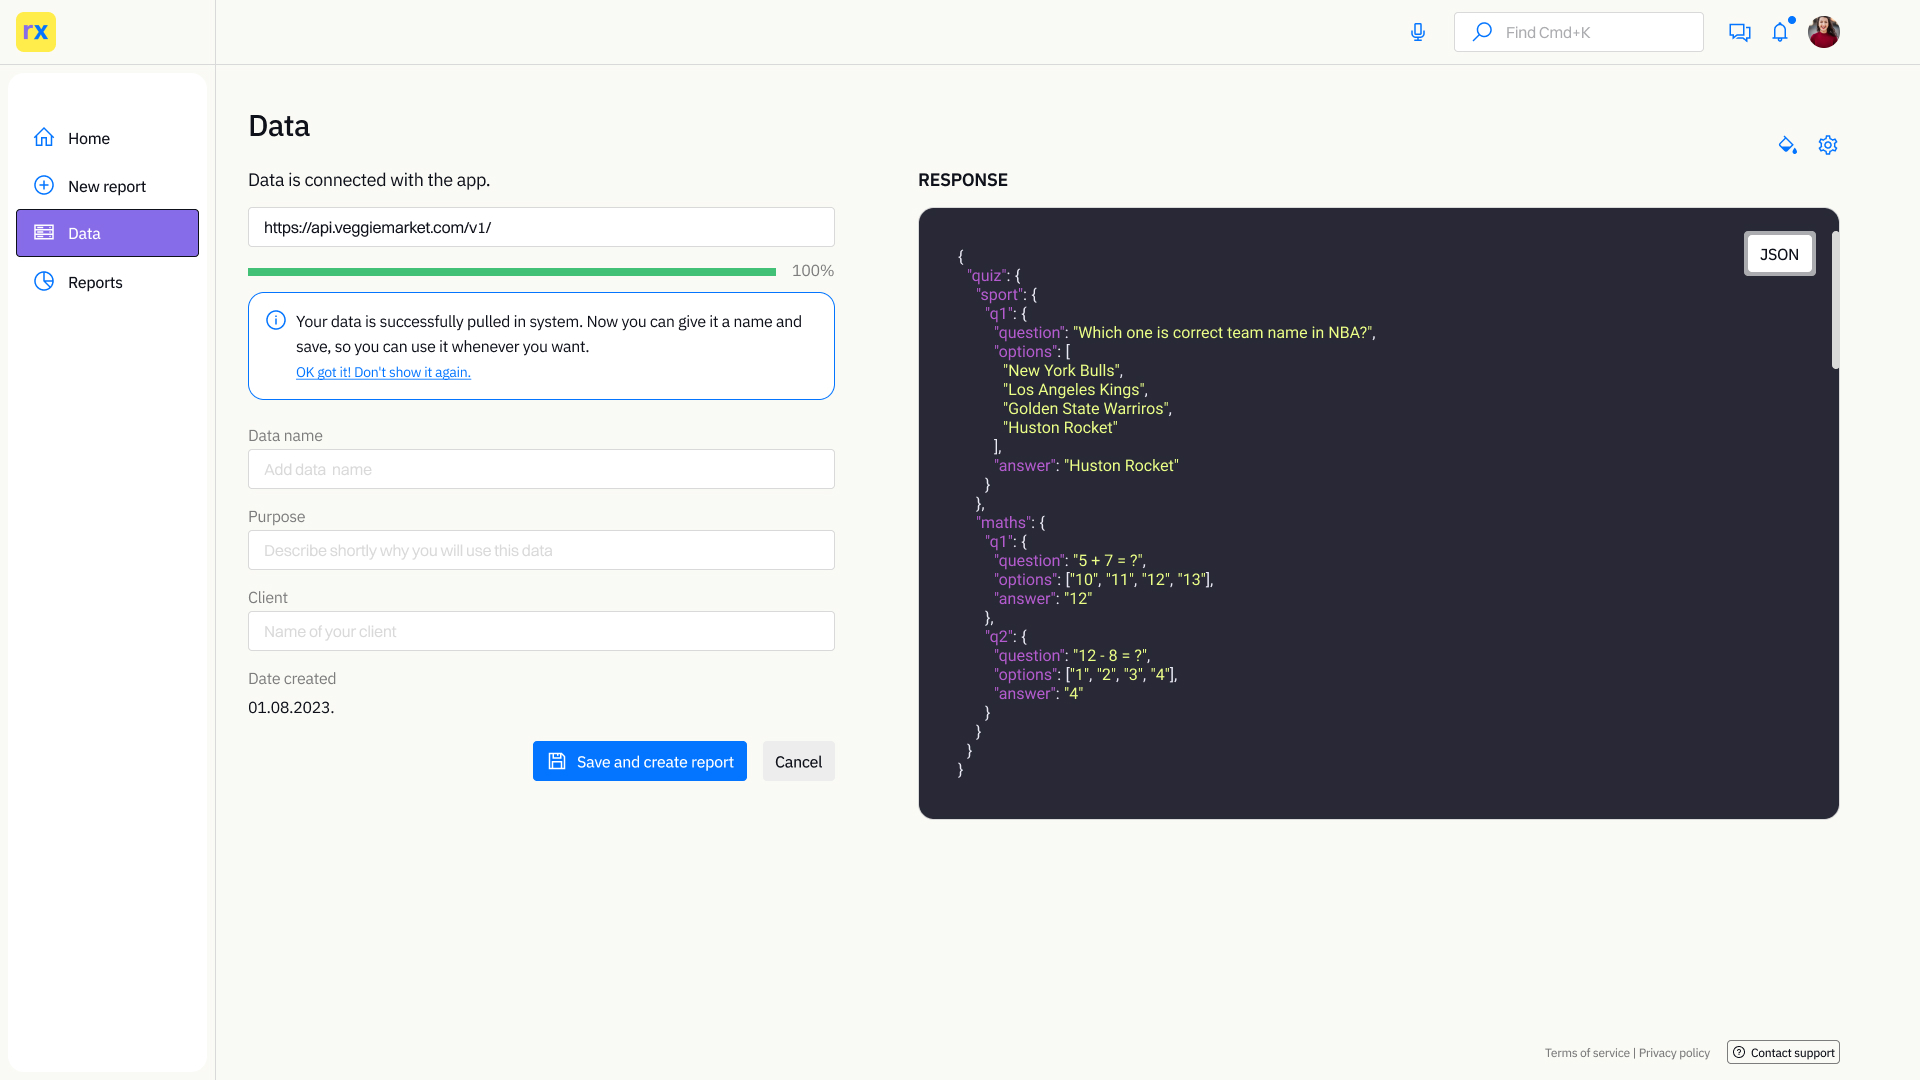Click the info icon in the notice box
The height and width of the screenshot is (1080, 1920).
[x=276, y=320]
